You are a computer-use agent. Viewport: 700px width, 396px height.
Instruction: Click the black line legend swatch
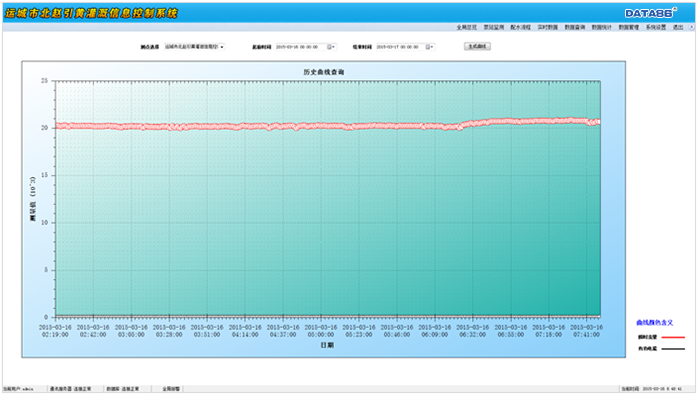[673, 349]
